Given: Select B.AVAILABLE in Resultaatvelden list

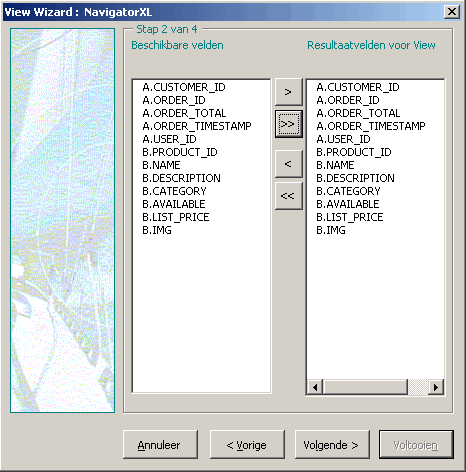Looking at the screenshot, I should (x=348, y=204).
